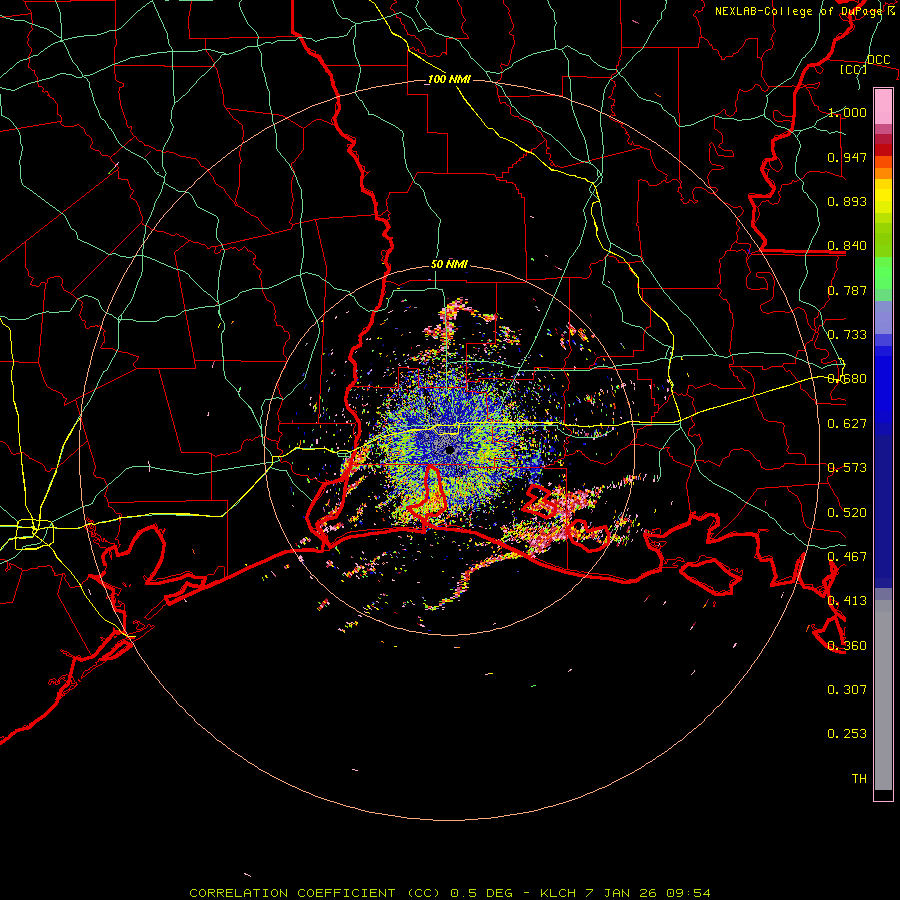
Task: Click the 100 NMI range ring label
Action: click(x=449, y=79)
